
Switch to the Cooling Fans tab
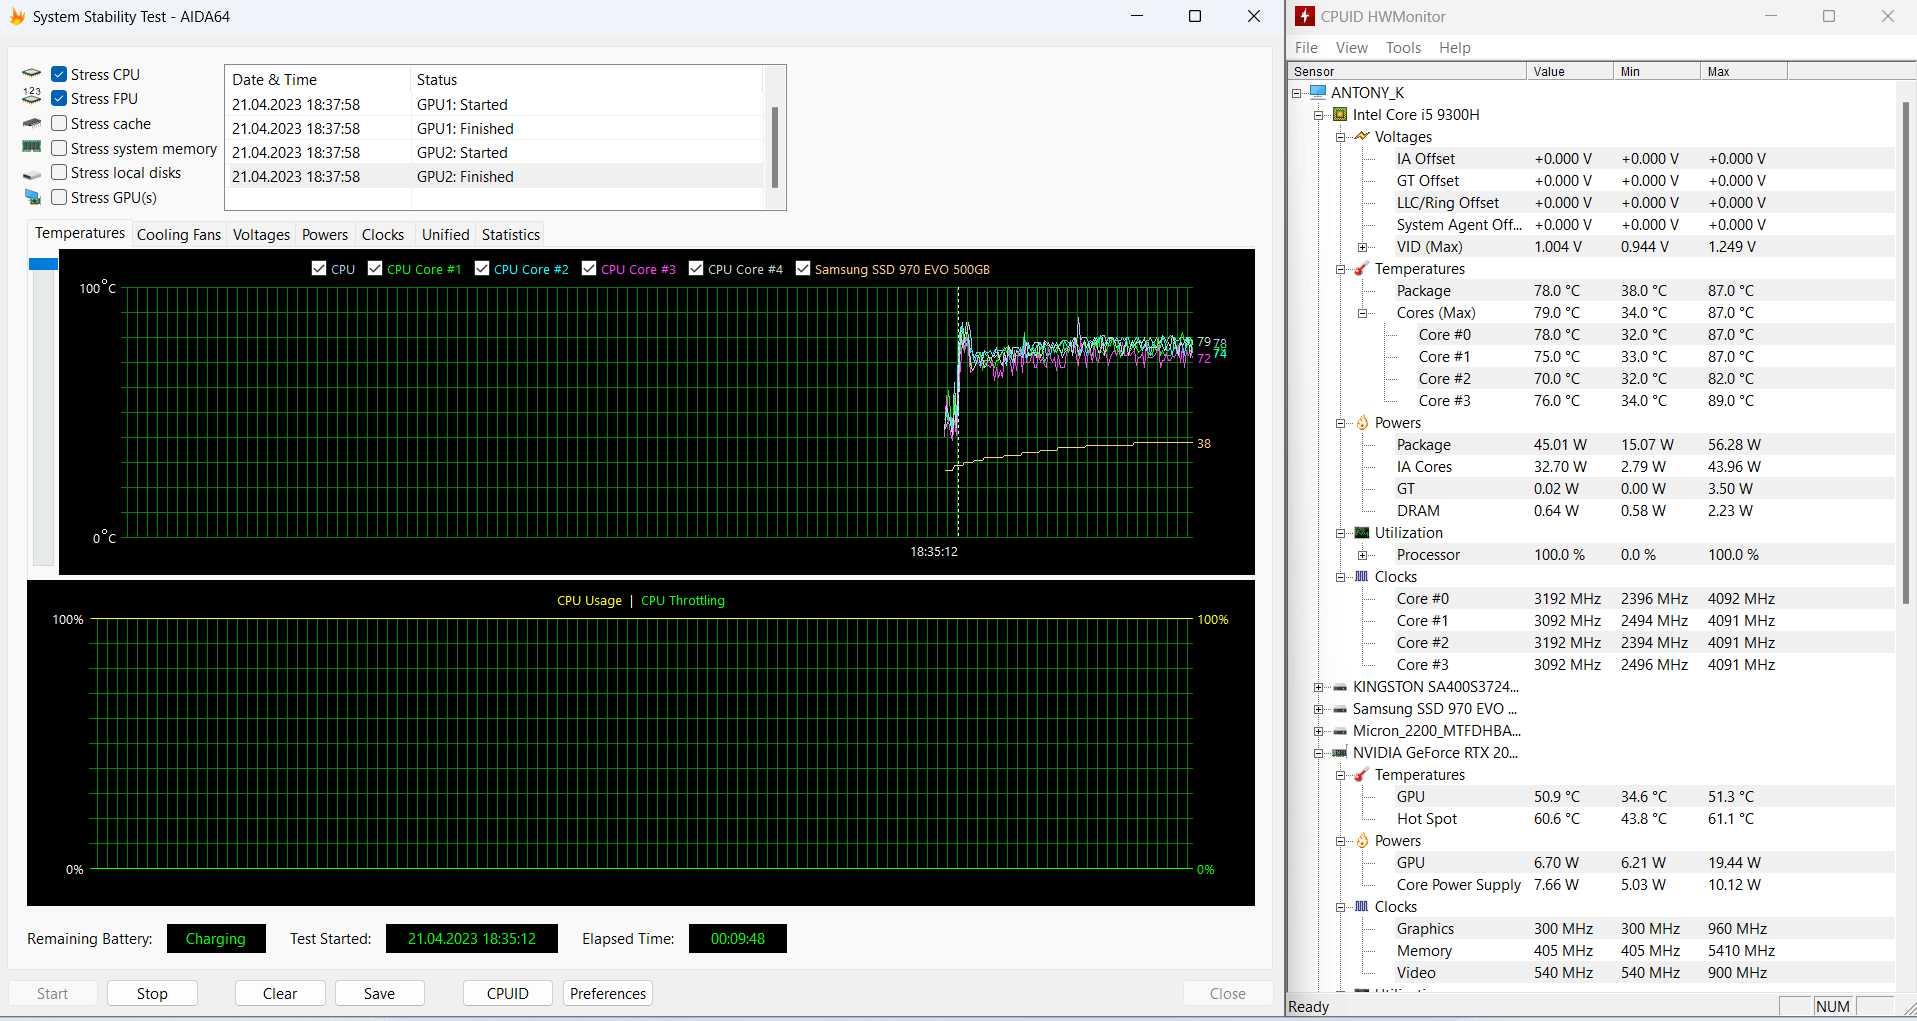point(178,235)
